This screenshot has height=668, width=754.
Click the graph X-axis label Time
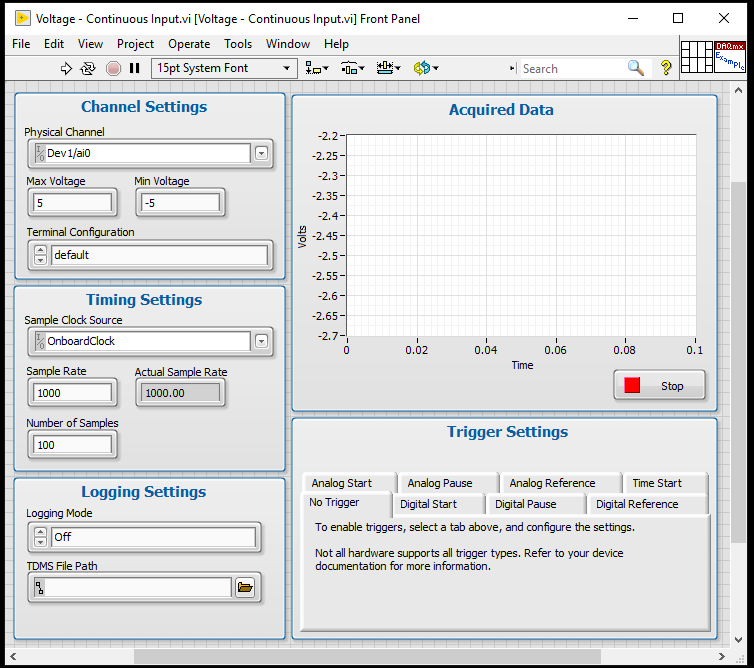522,366
